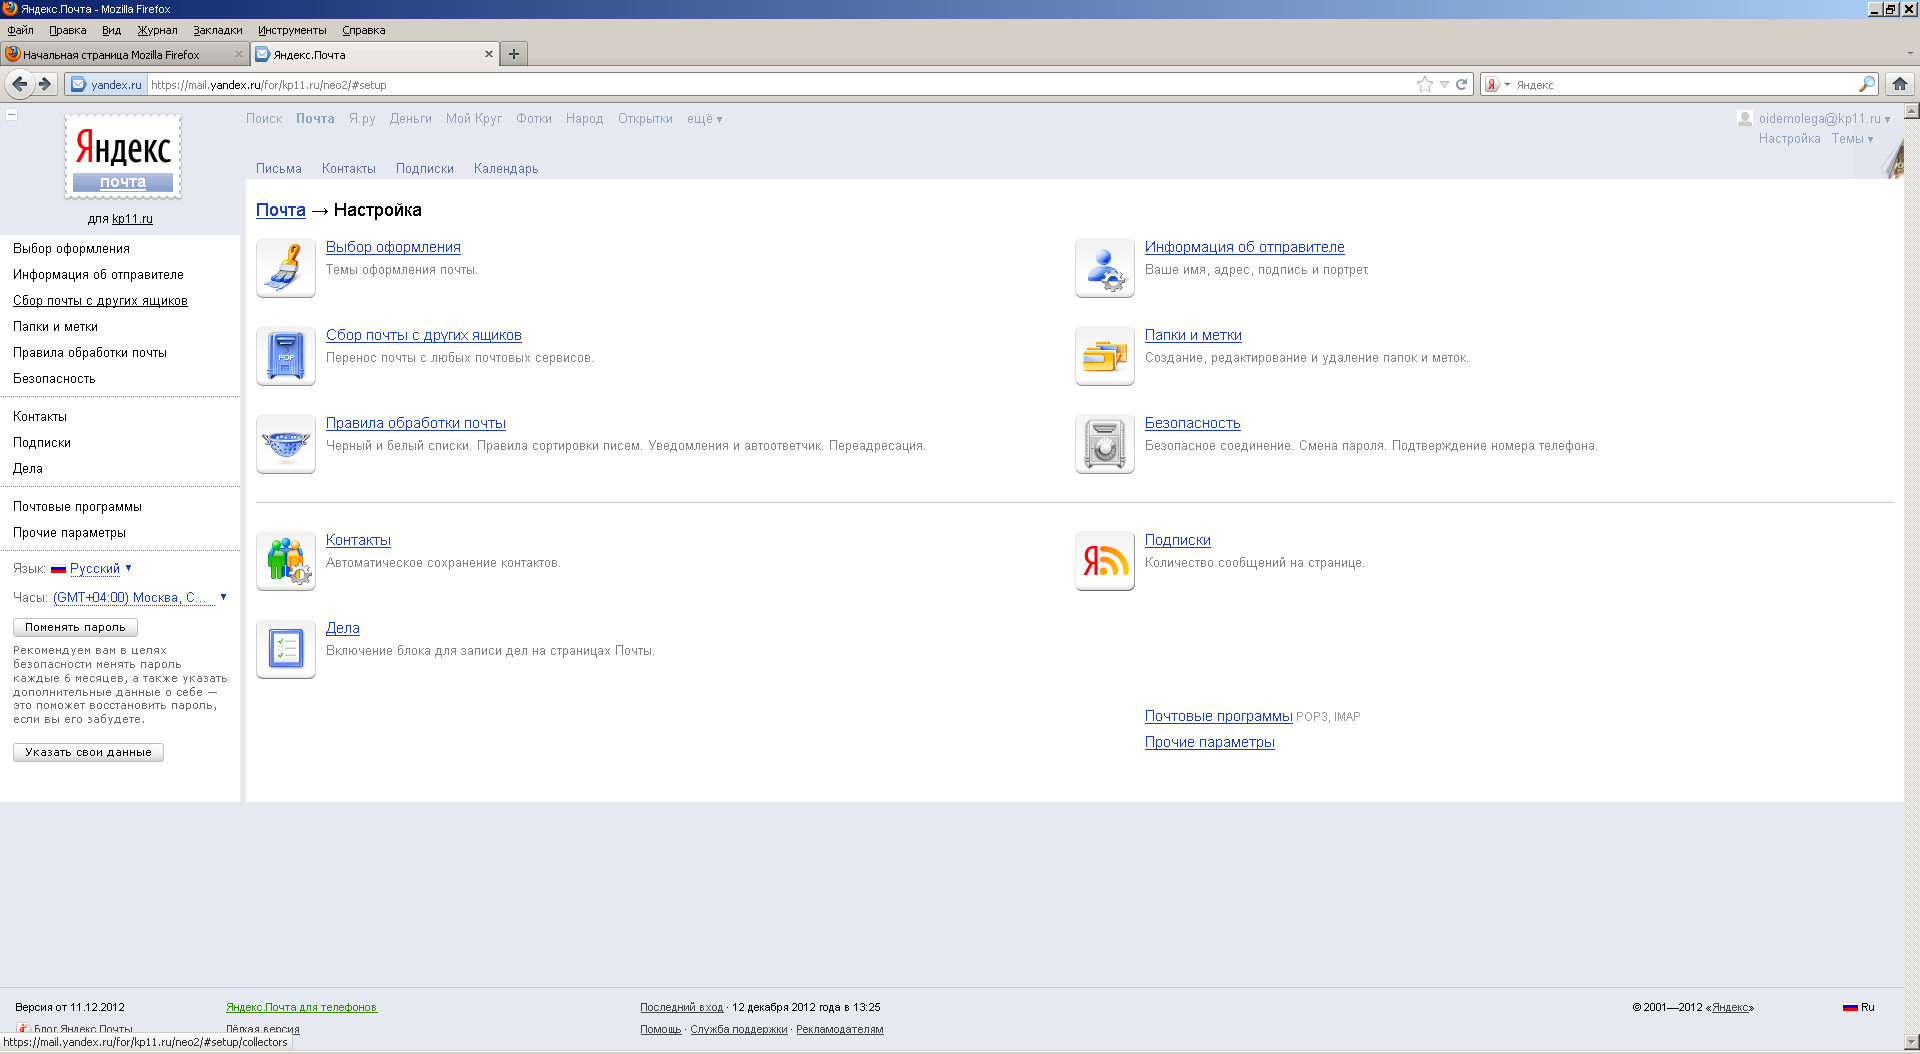Screen dimensions: 1920x1054
Task: Open Выбор оформления link in main area
Action: click(x=393, y=247)
